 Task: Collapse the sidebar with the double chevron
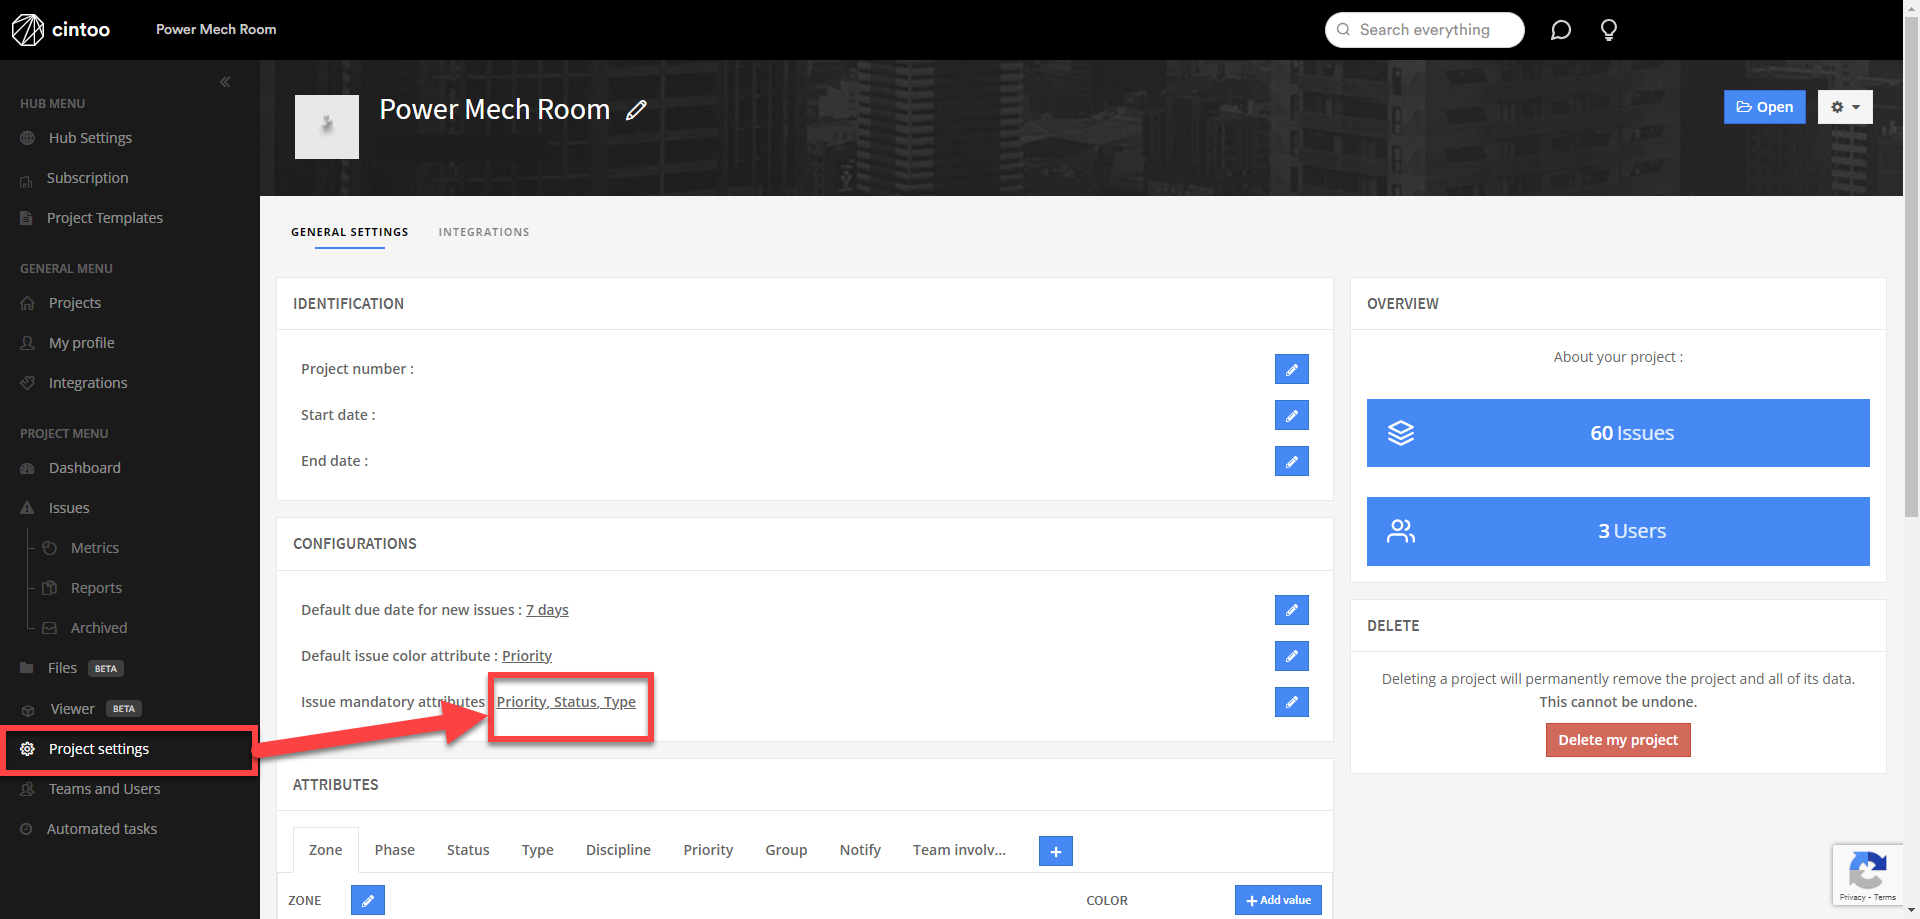click(225, 82)
